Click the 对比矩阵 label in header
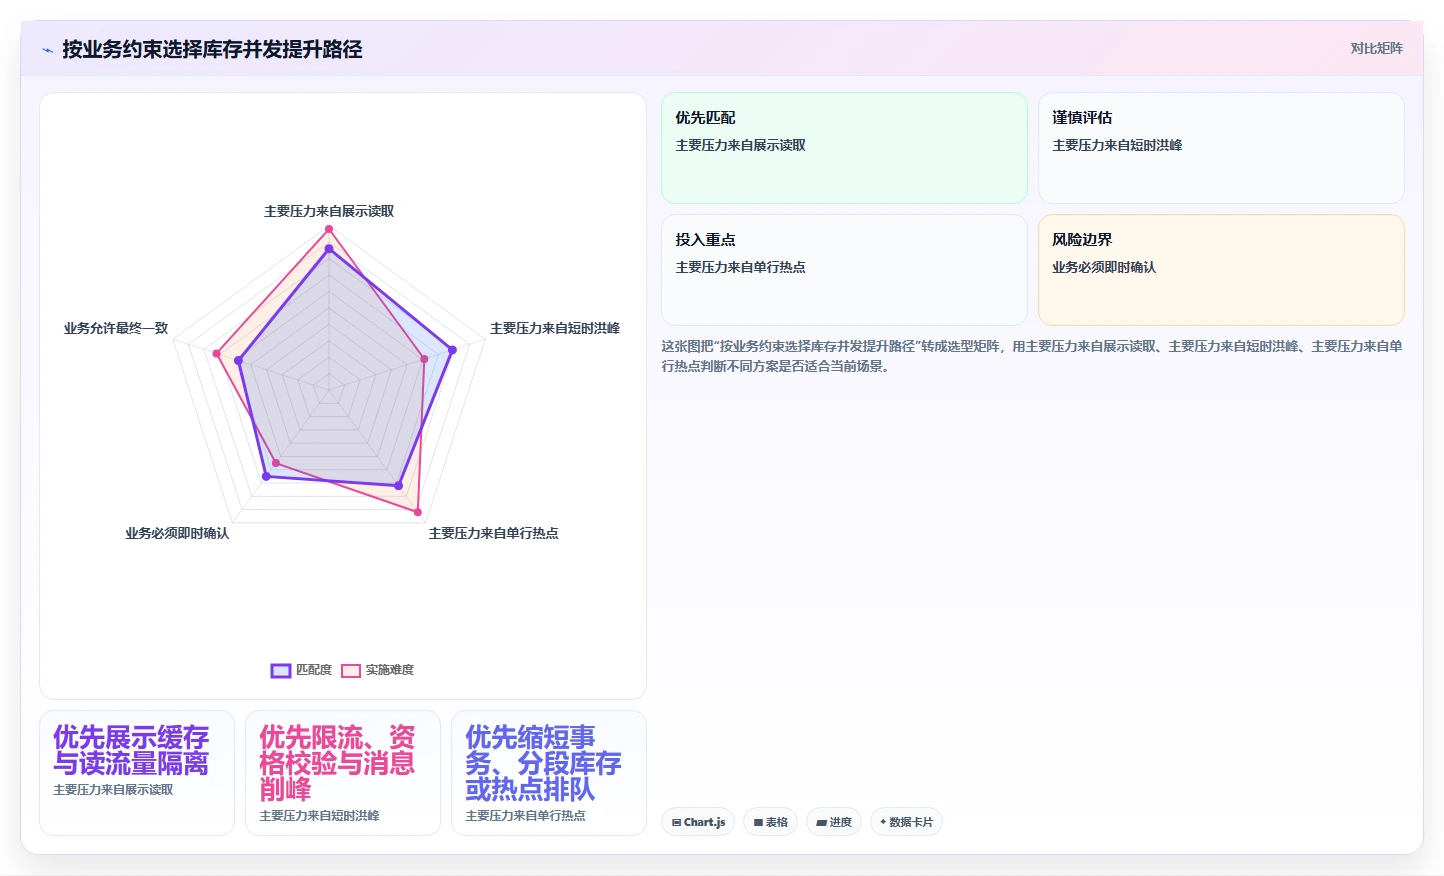This screenshot has width=1444, height=876. 1376,48
